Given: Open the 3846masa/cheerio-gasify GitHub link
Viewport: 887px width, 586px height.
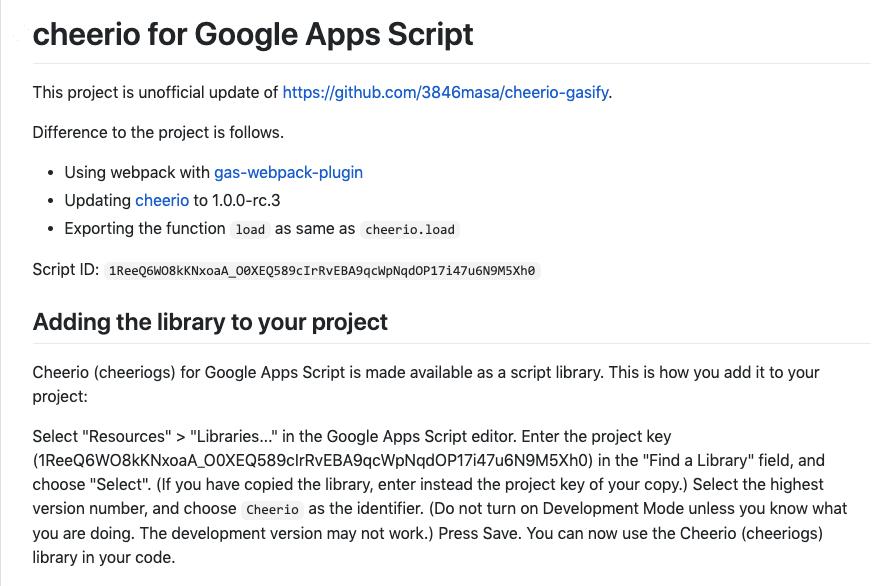Looking at the screenshot, I should (x=446, y=92).
